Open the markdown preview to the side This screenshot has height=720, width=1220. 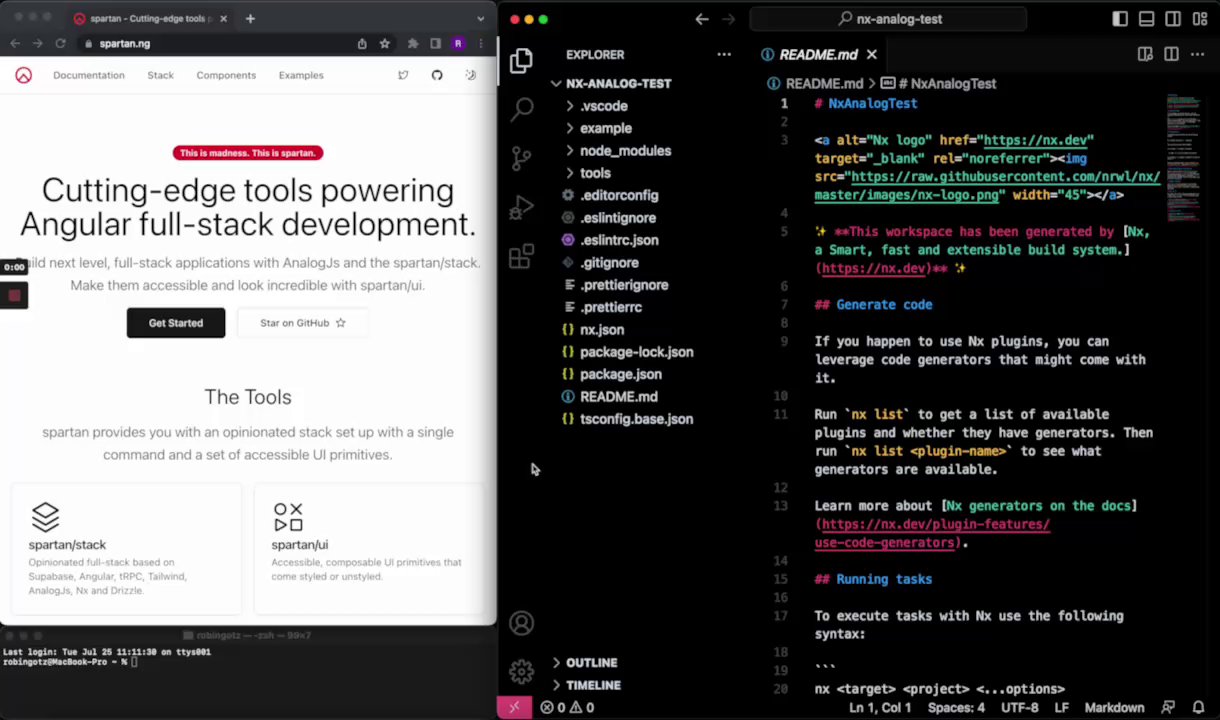[1145, 54]
